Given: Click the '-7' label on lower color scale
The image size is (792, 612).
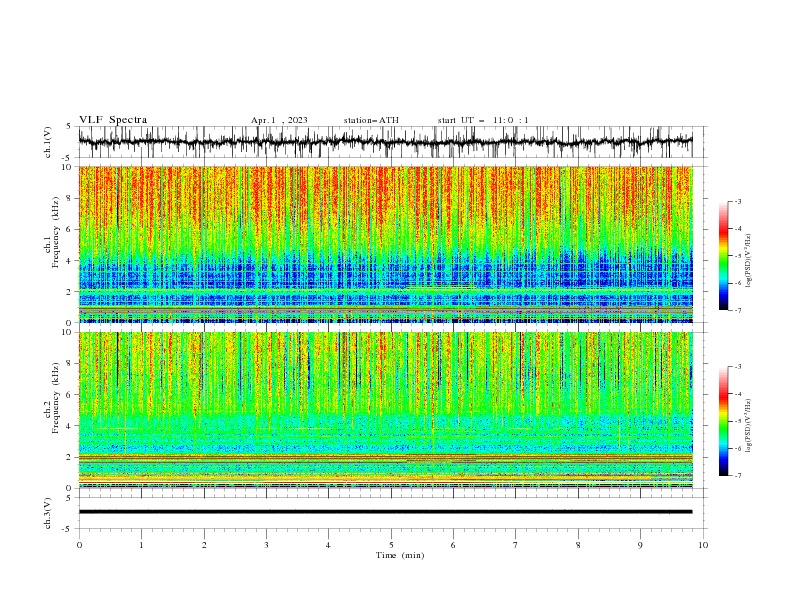Looking at the screenshot, I should 737,476.
